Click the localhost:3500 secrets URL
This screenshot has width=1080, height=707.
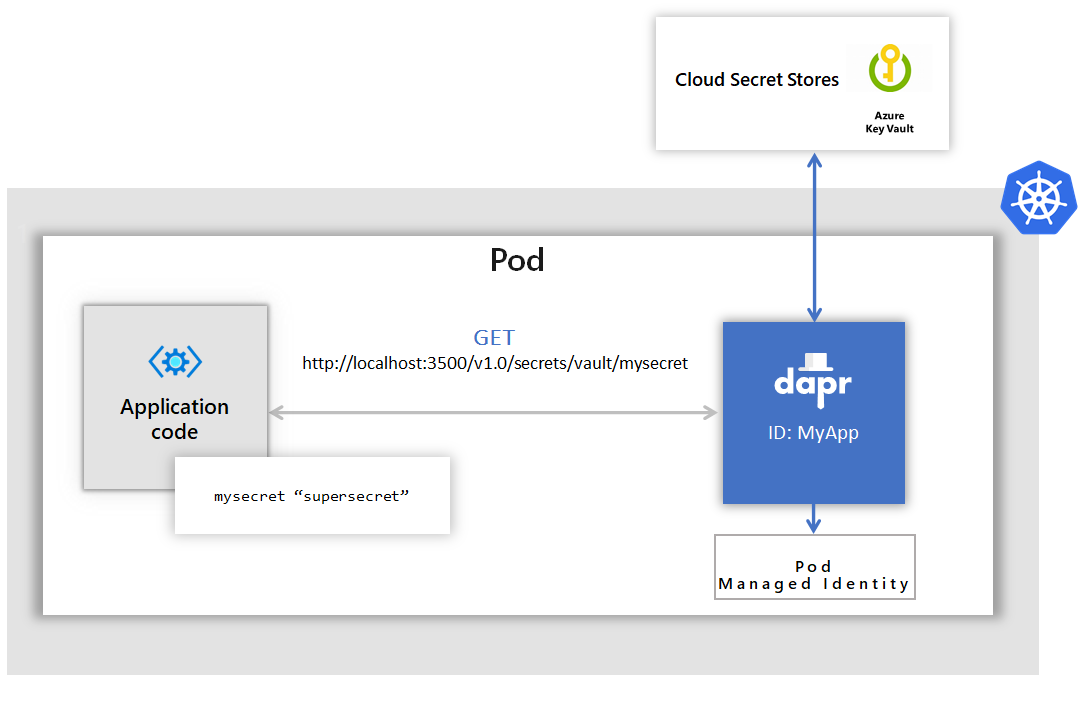(495, 363)
